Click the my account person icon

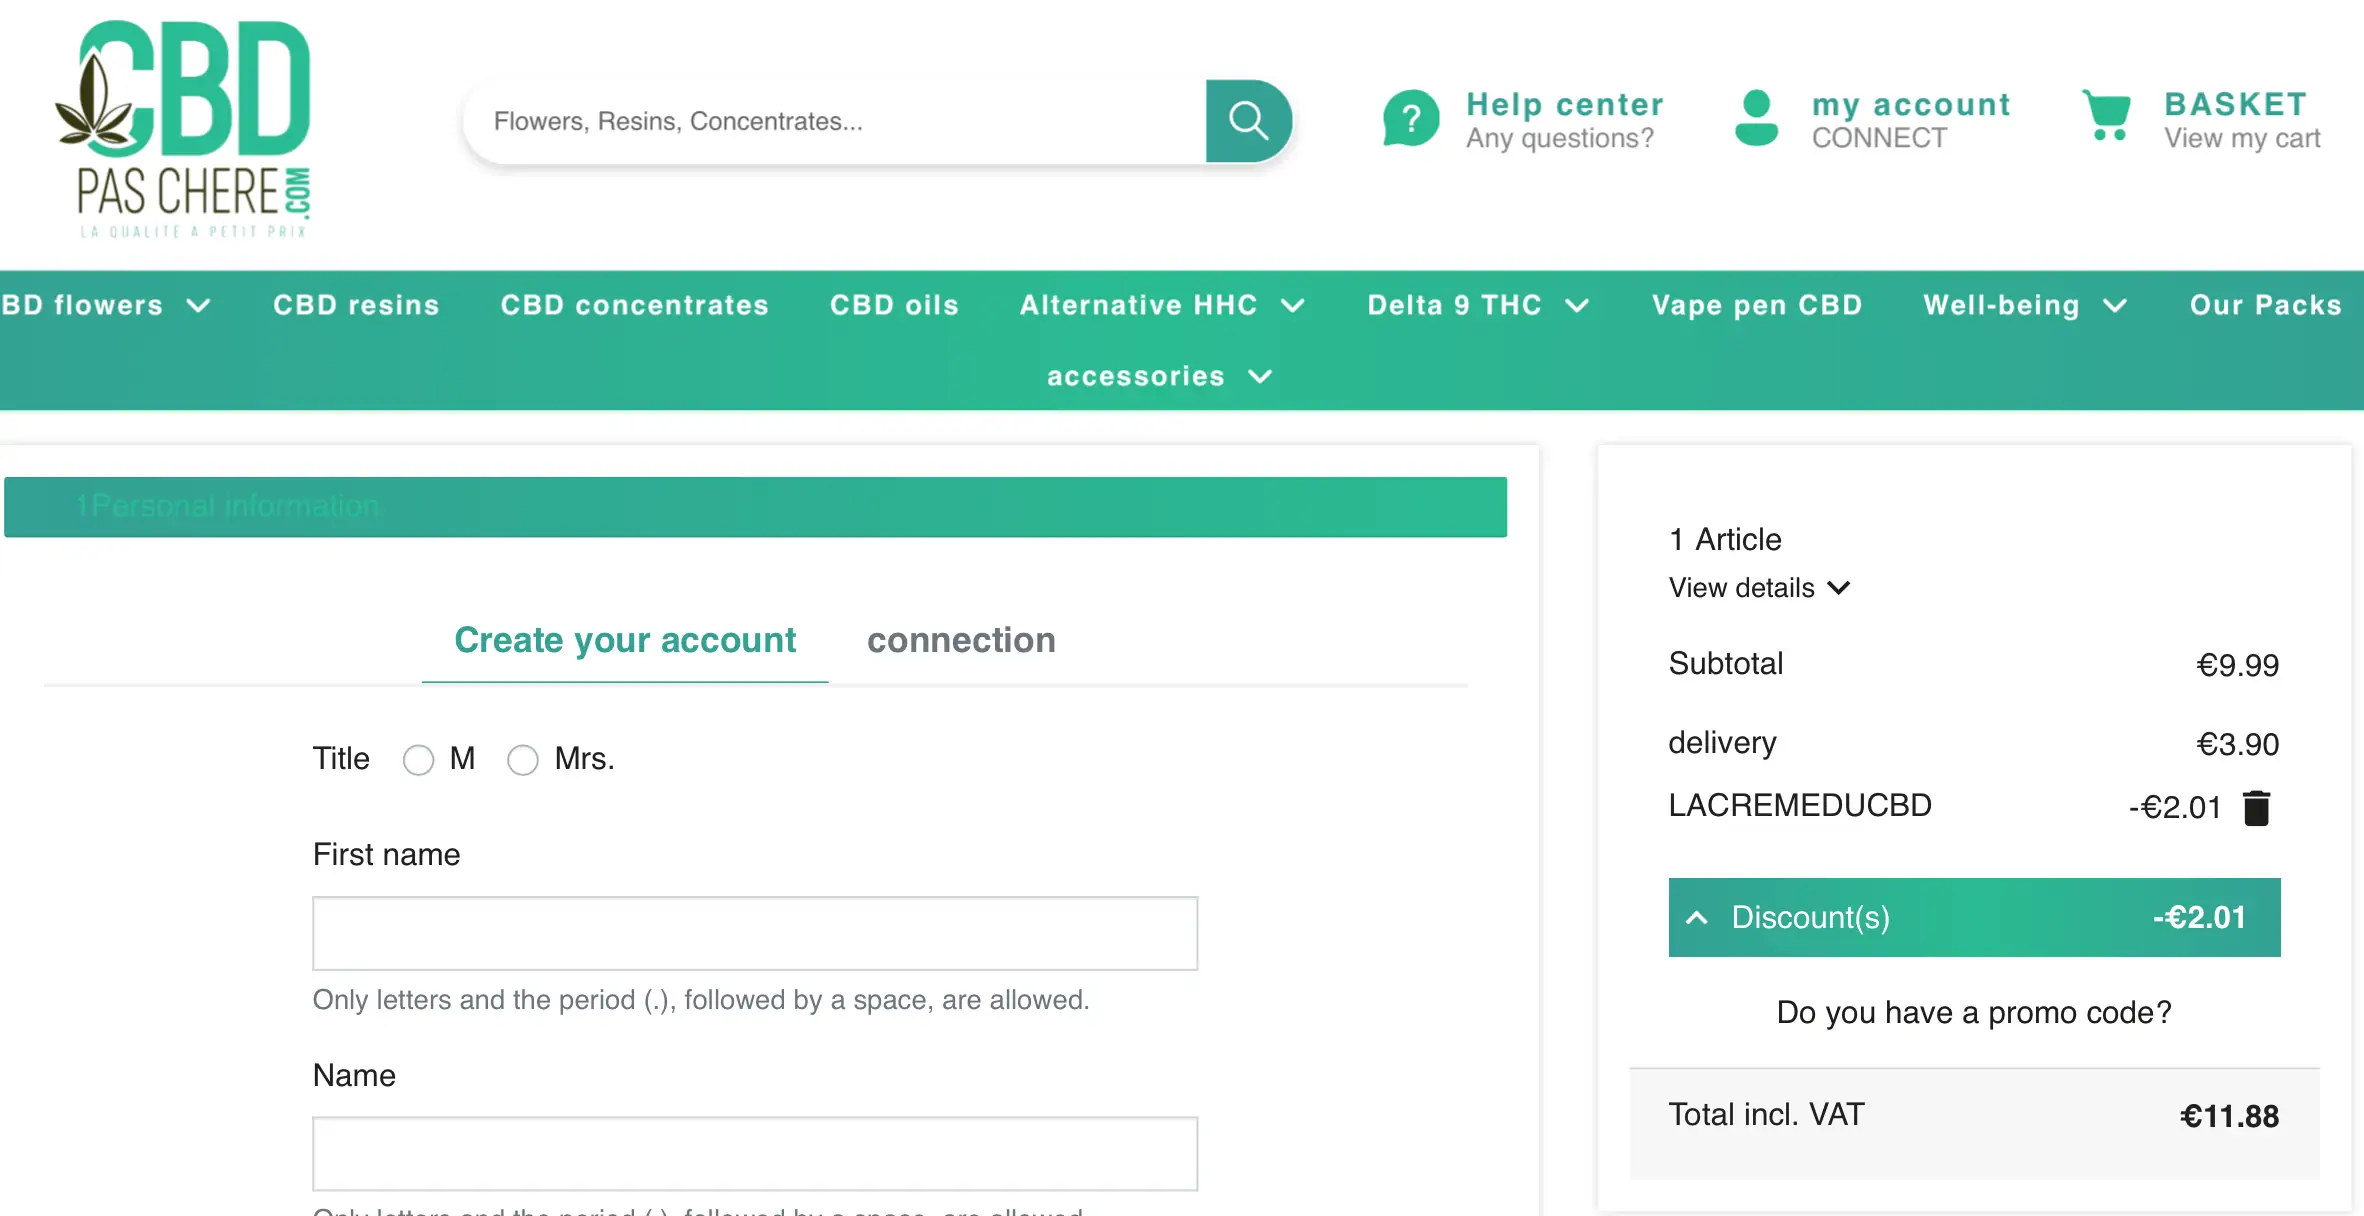tap(1755, 119)
